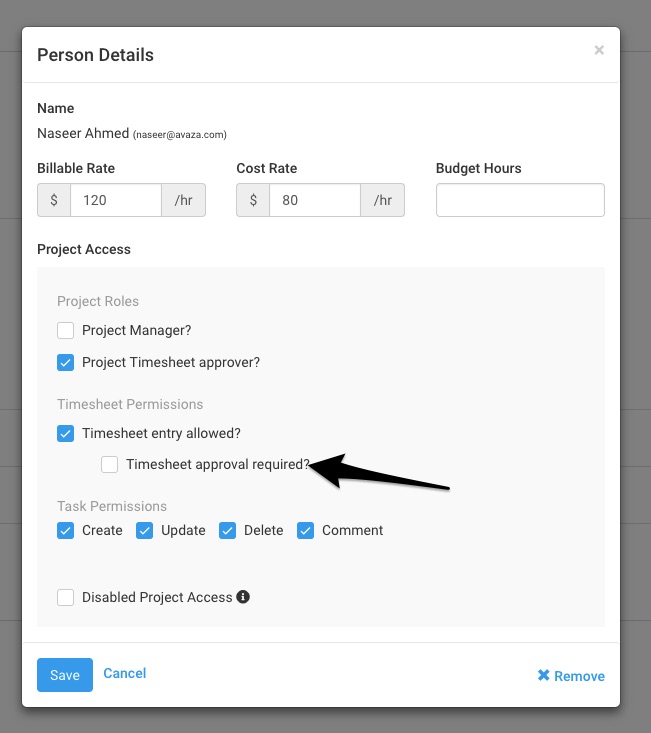
Task: Uncheck the Delete task permission
Action: coord(227,531)
